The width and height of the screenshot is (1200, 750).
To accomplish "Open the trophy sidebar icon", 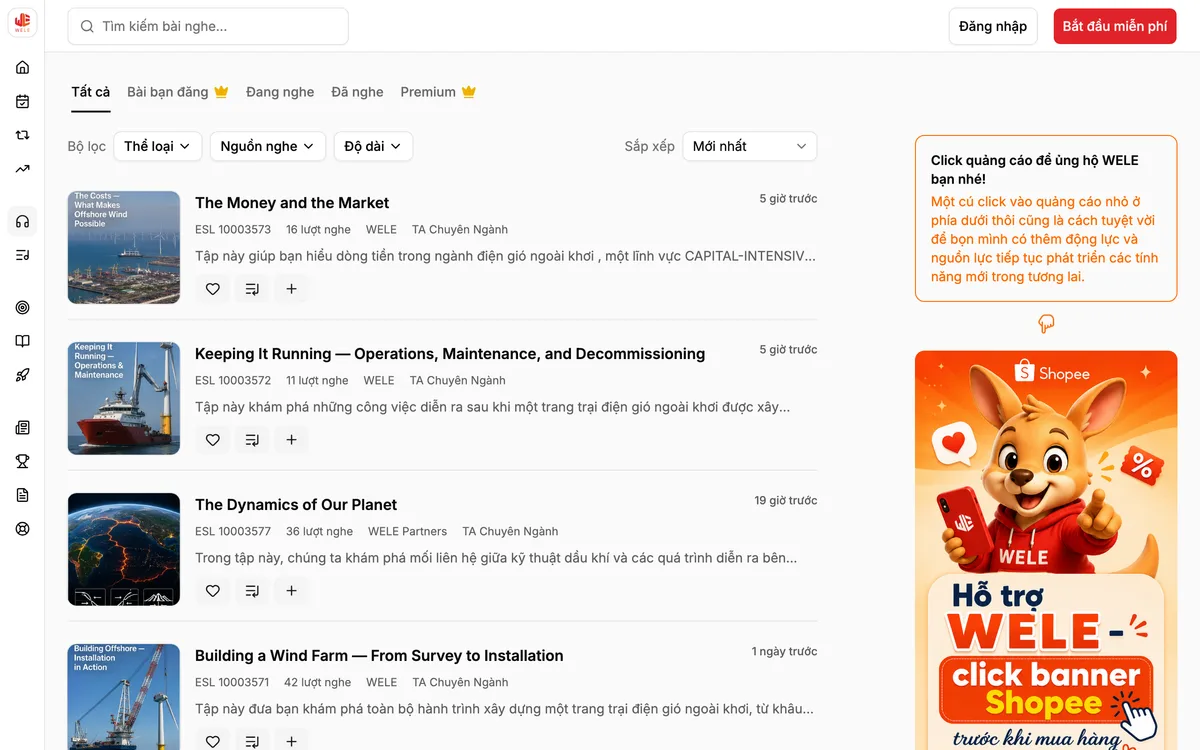I will [22, 461].
